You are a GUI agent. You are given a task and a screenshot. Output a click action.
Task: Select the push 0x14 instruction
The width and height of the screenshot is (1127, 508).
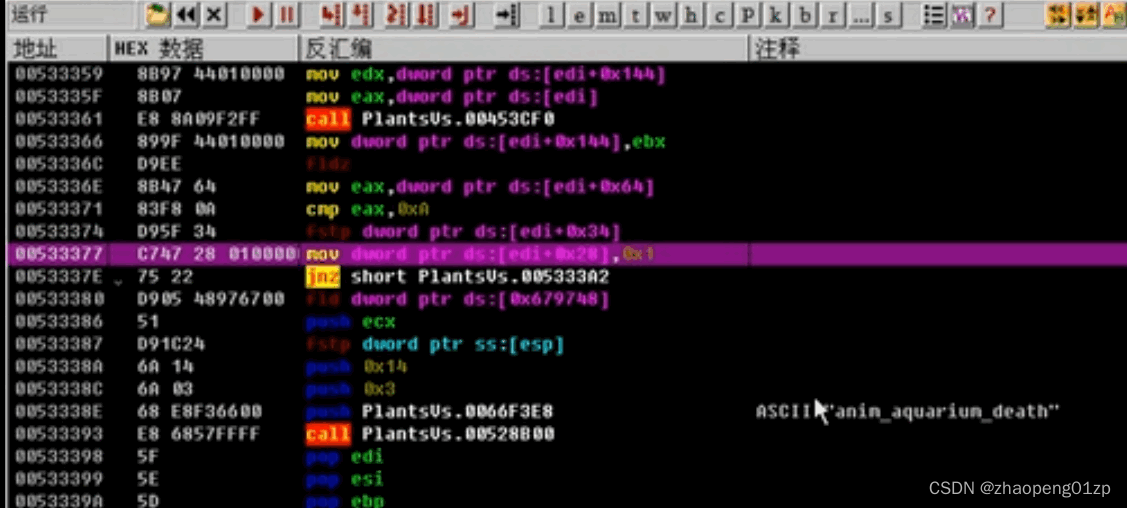(x=356, y=366)
